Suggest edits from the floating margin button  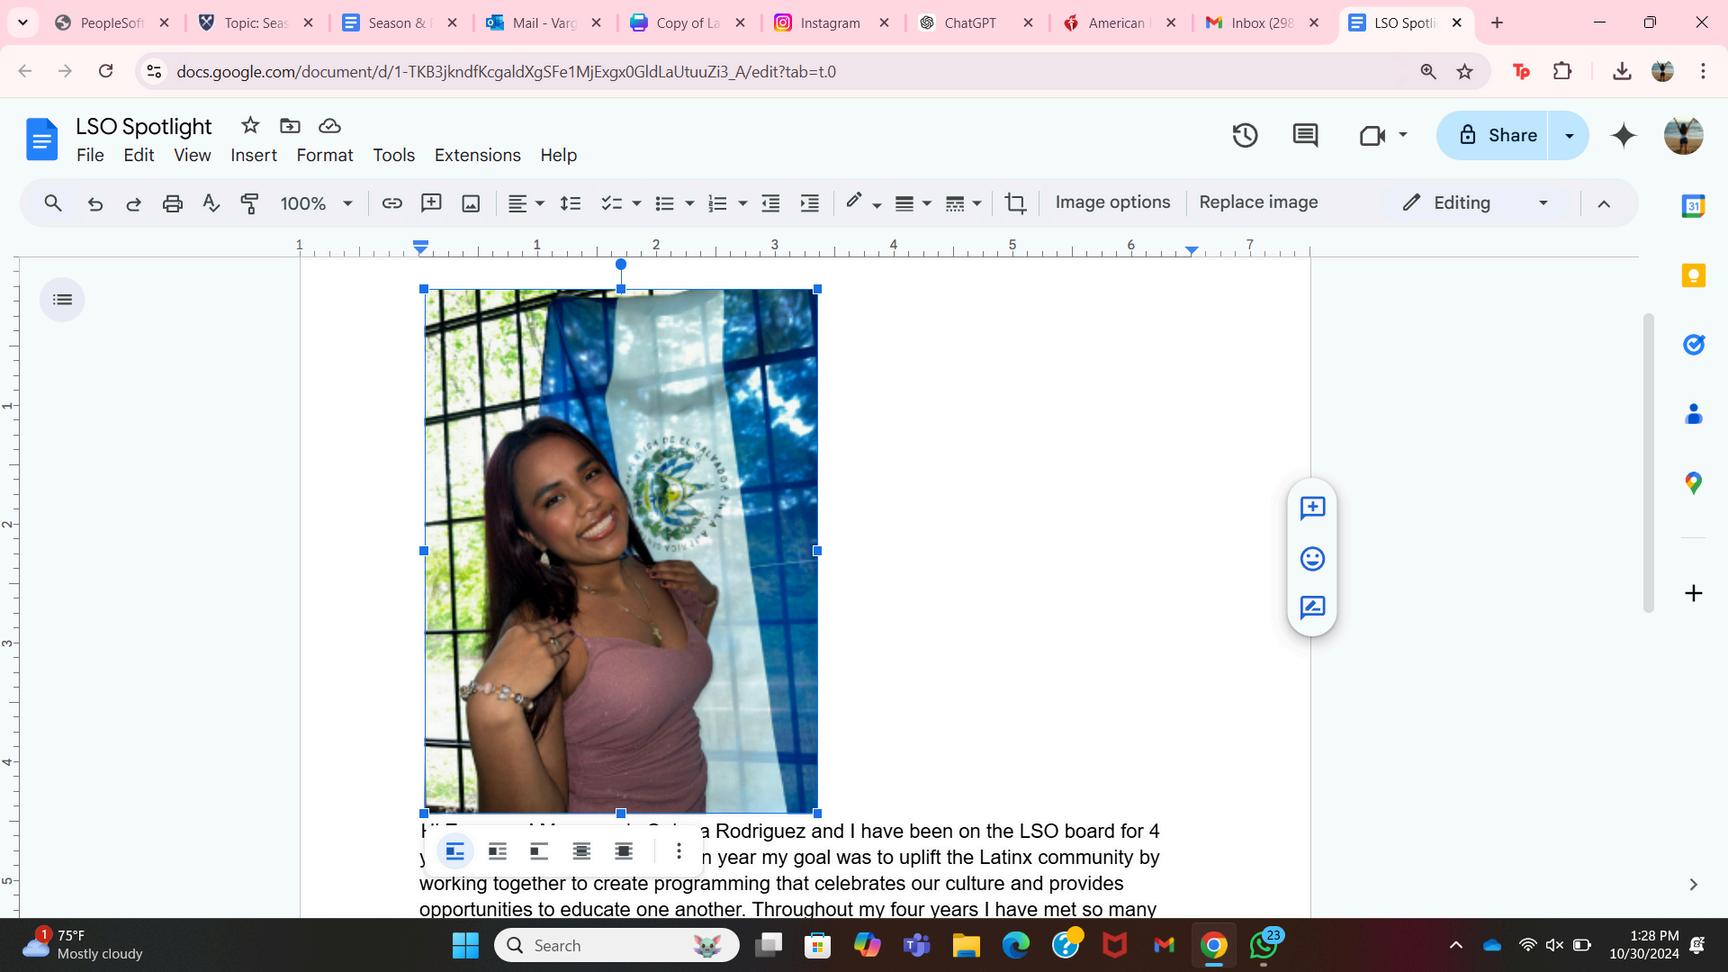click(1312, 608)
